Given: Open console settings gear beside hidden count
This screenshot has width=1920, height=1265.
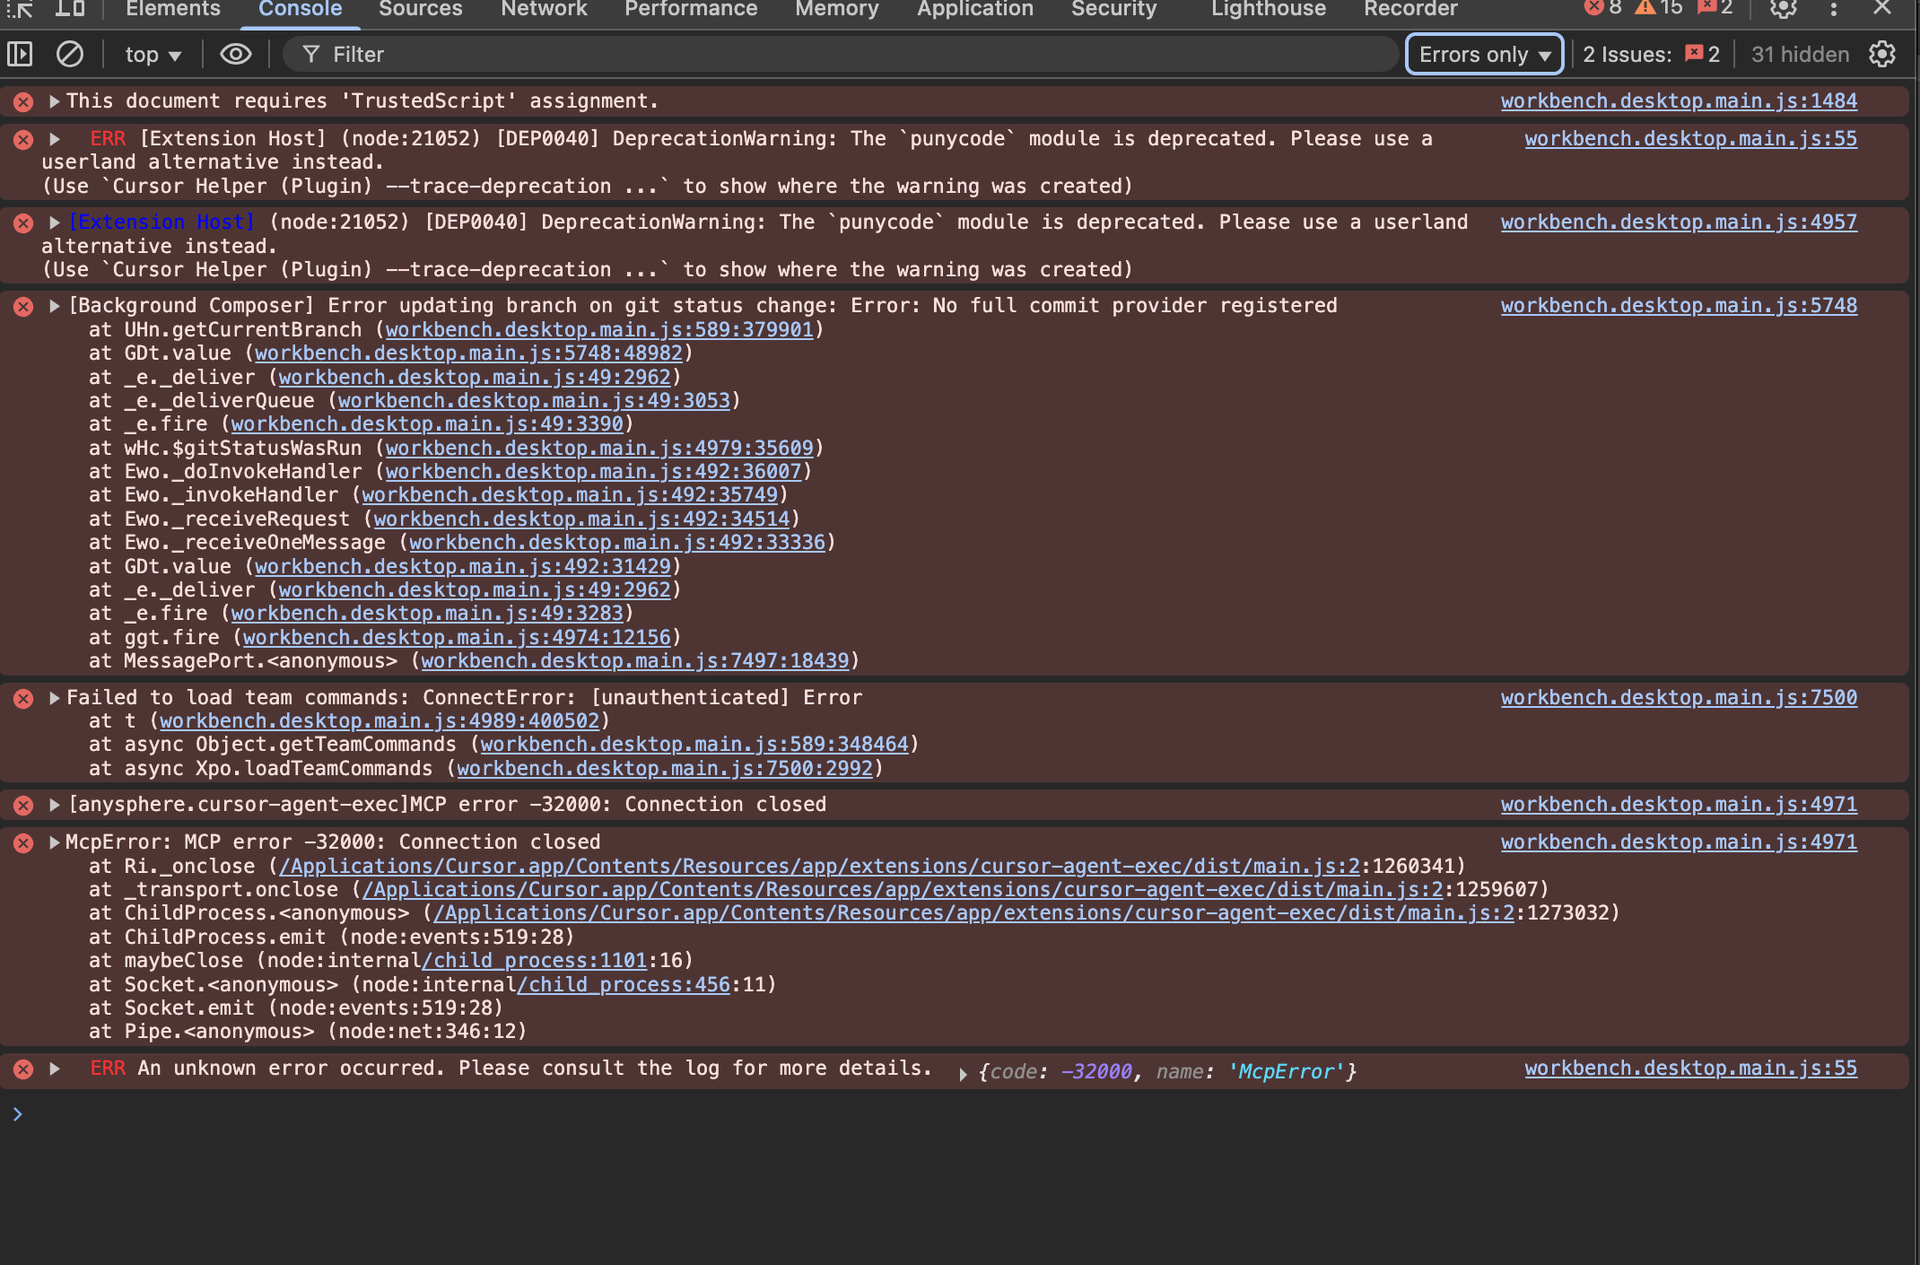Looking at the screenshot, I should [1882, 54].
